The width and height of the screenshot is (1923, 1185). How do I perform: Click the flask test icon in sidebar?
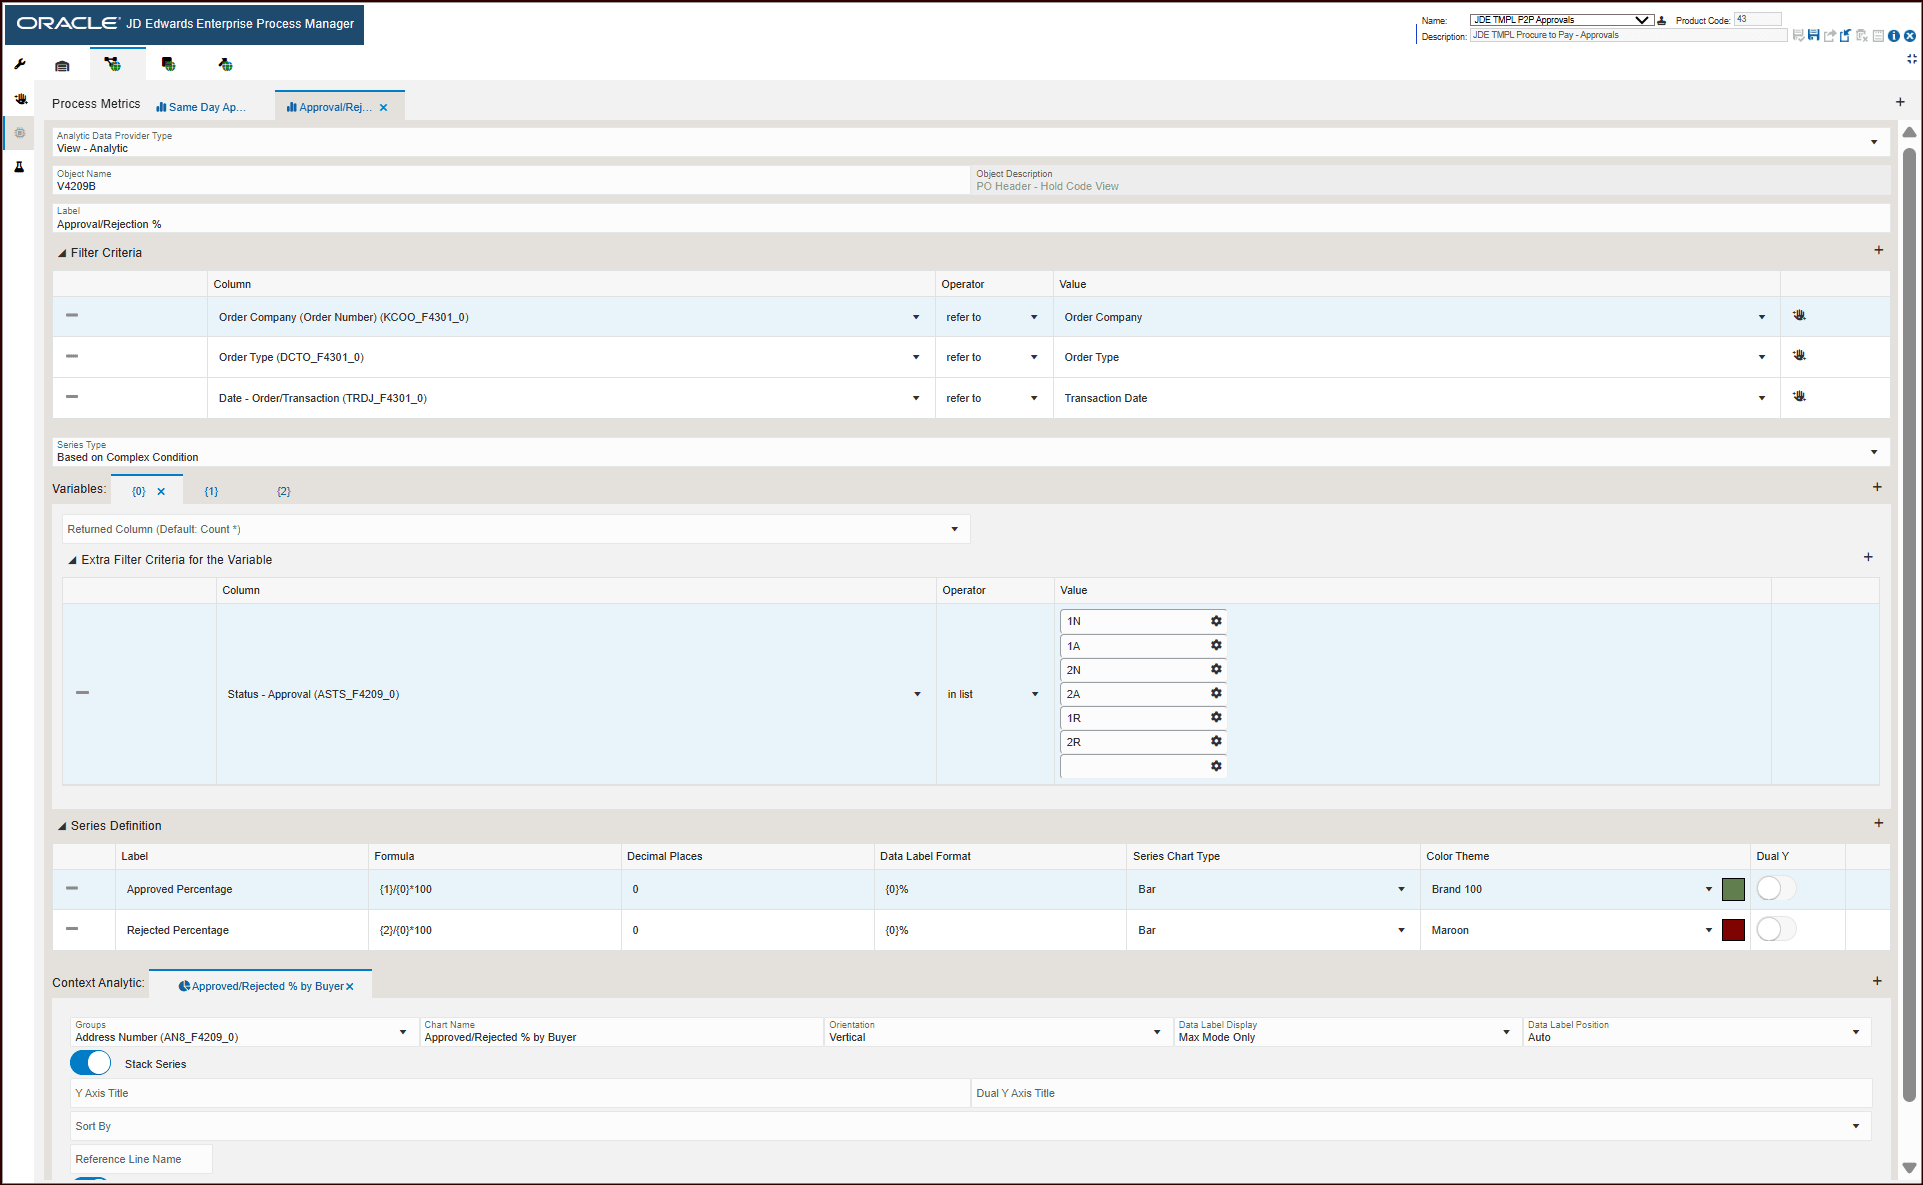coord(19,167)
